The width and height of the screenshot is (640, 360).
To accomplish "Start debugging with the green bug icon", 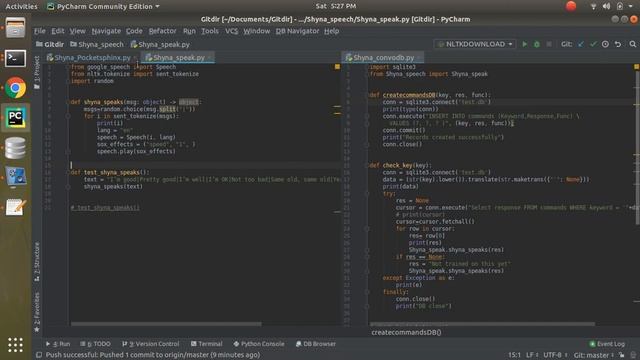I will coord(537,44).
